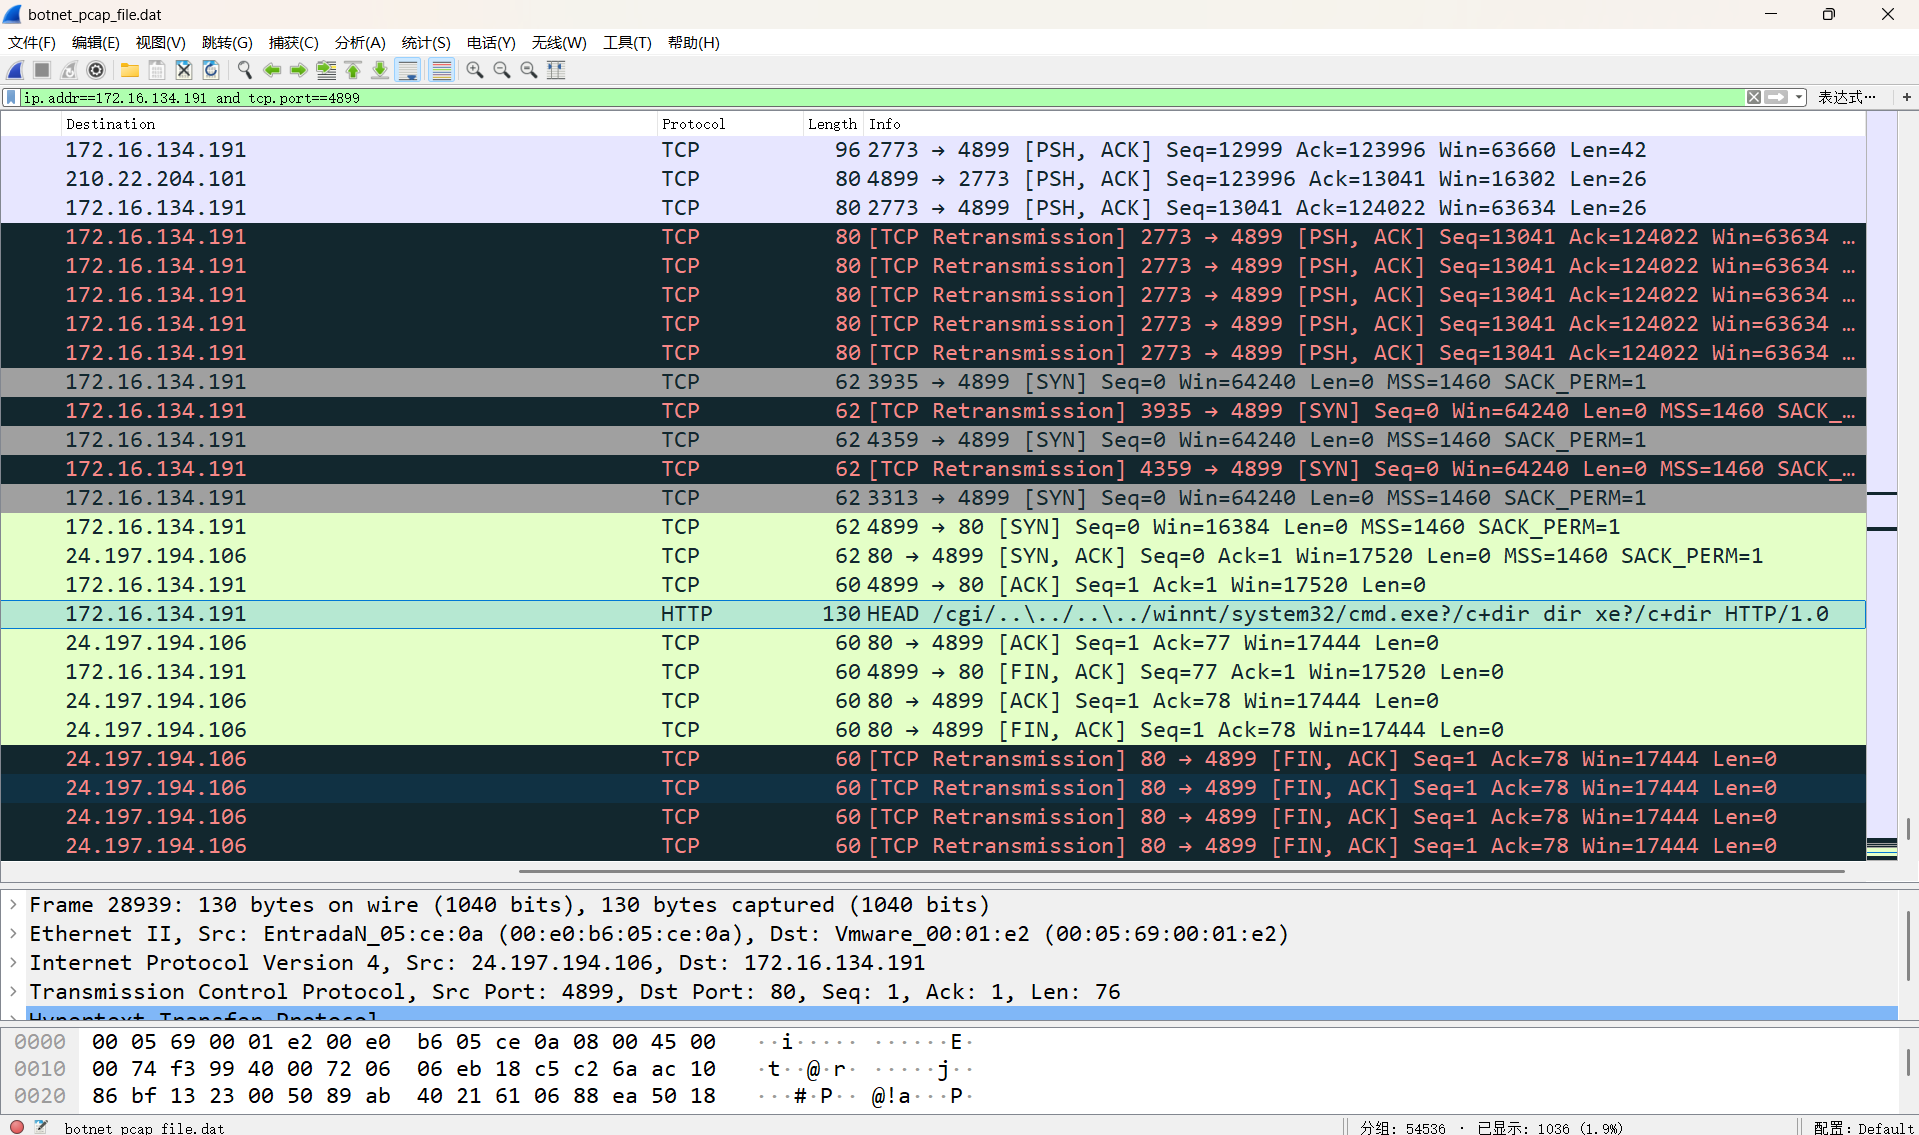
Task: Open a capture file via the folder icon
Action: click(130, 70)
